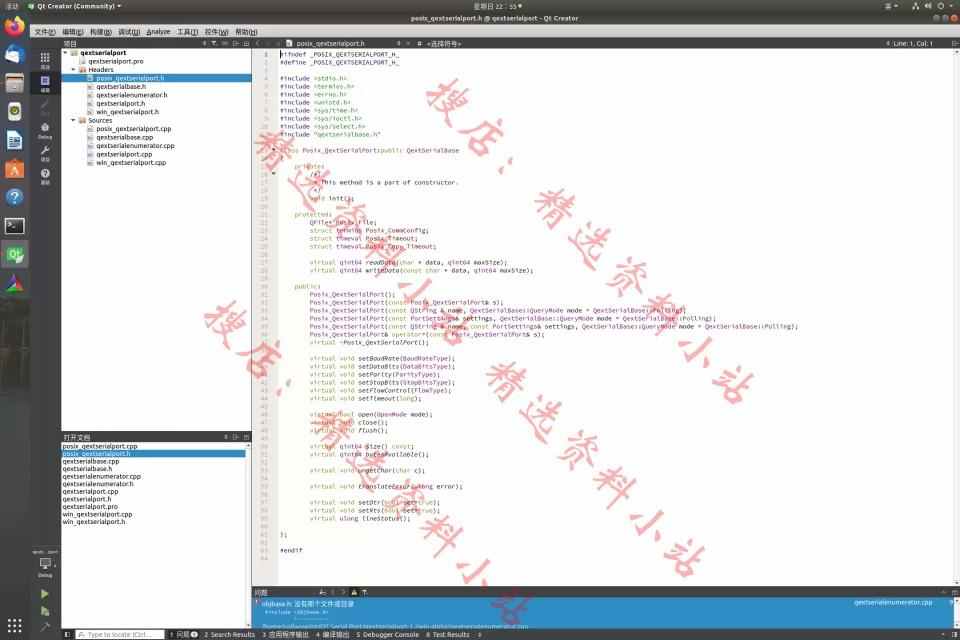Open Projects mode with the wrench icon

(x=45, y=152)
